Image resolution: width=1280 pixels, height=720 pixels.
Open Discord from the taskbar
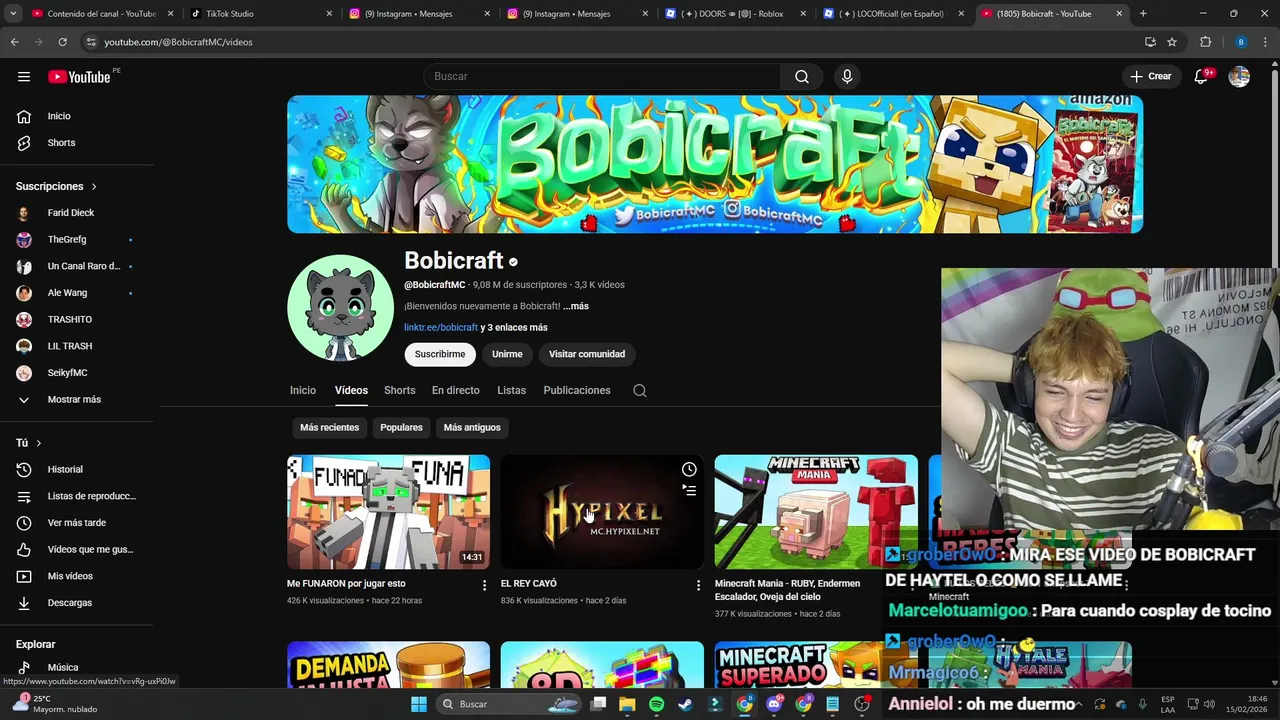tap(774, 704)
